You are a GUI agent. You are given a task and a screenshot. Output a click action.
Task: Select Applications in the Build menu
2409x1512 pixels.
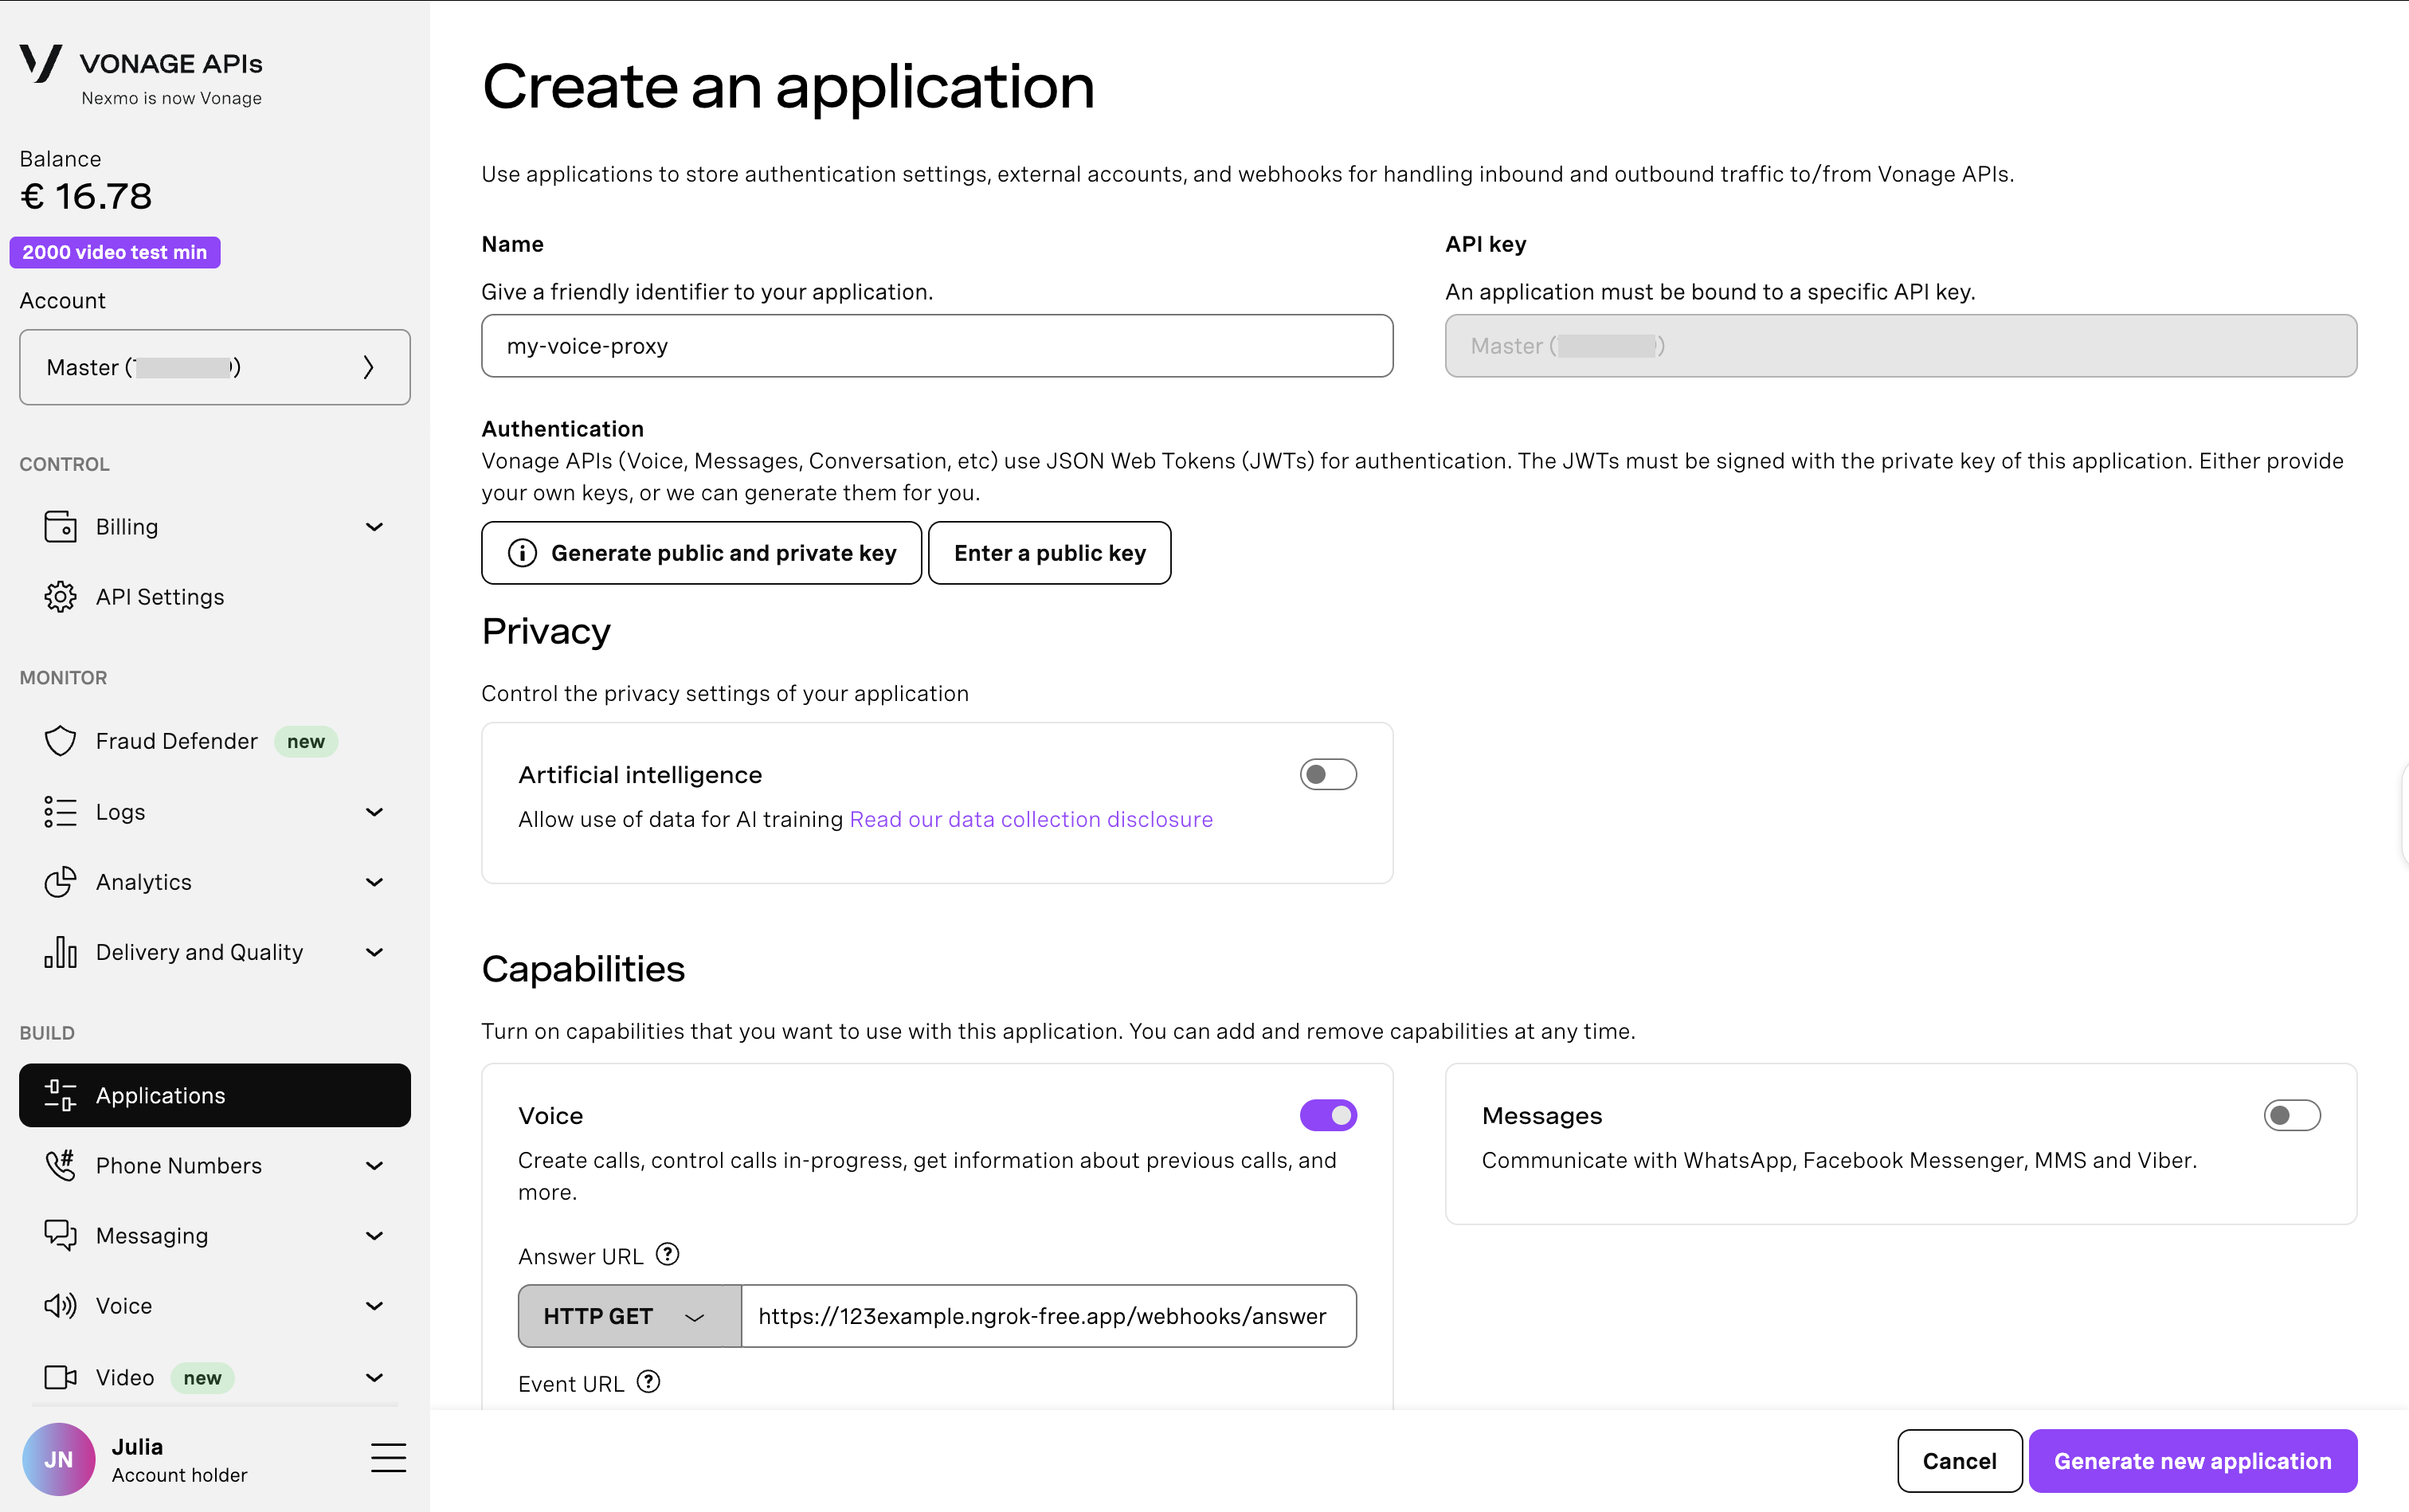[159, 1095]
